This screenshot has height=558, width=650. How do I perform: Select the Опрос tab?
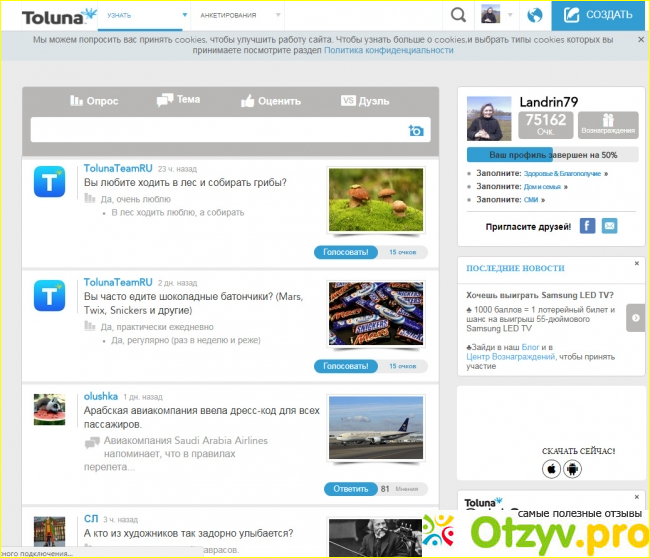[94, 101]
